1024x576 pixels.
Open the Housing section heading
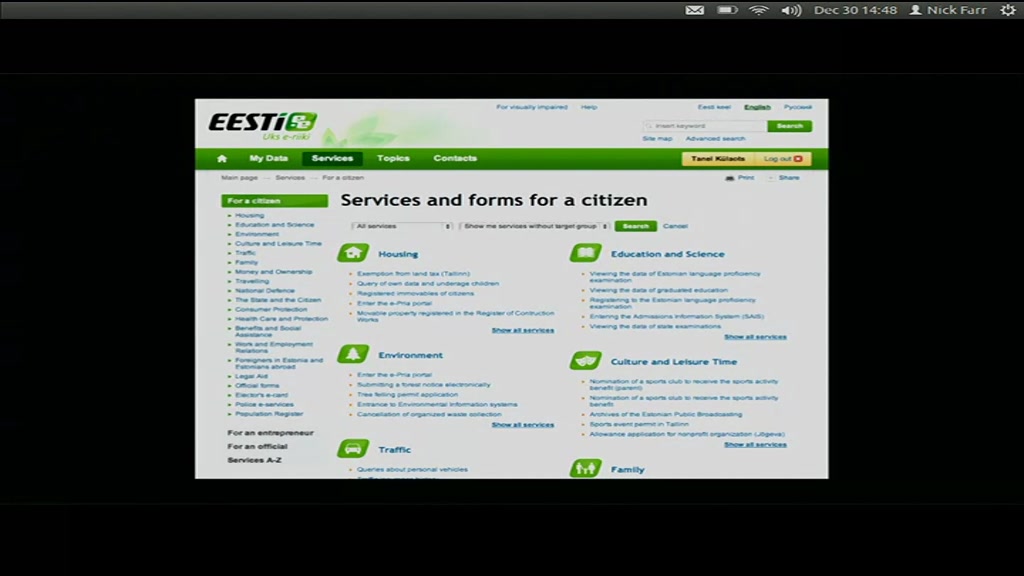click(398, 254)
